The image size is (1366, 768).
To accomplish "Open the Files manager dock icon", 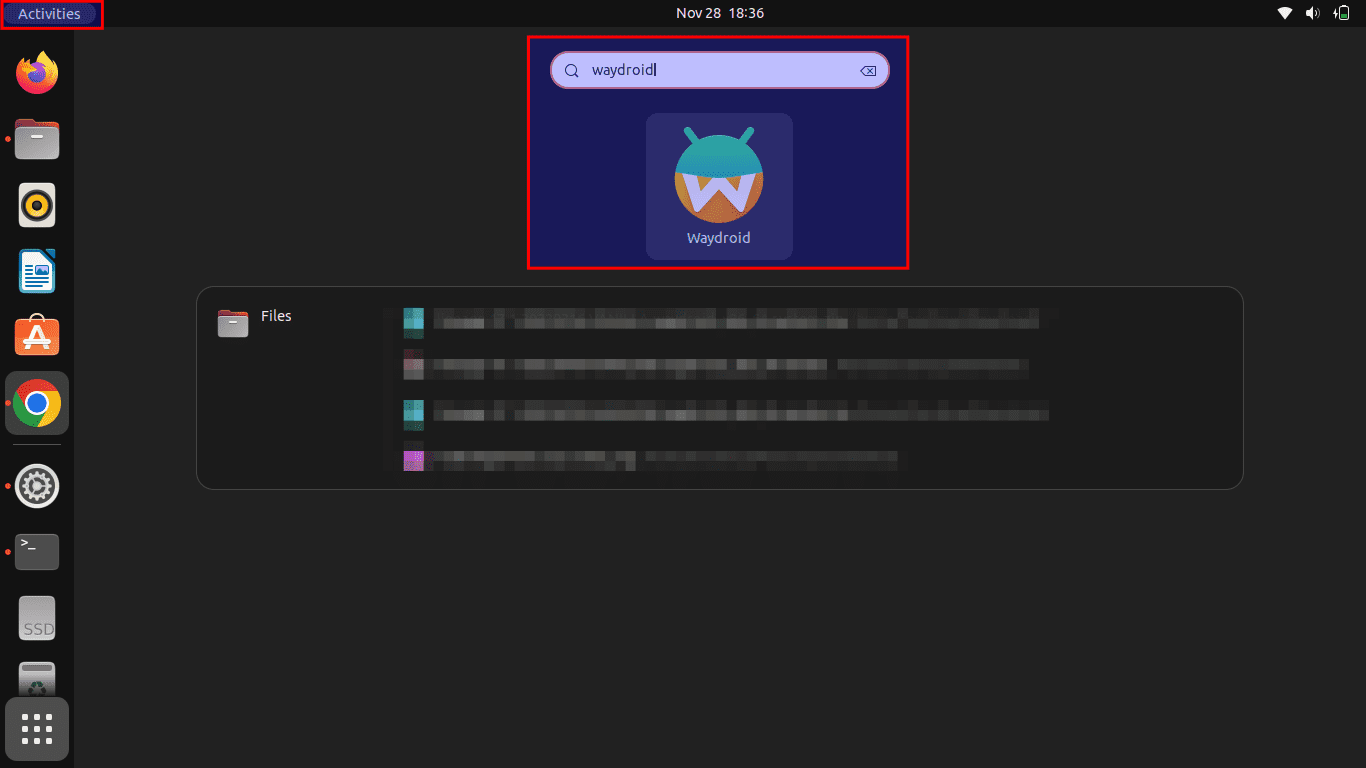I will pyautogui.click(x=37, y=139).
